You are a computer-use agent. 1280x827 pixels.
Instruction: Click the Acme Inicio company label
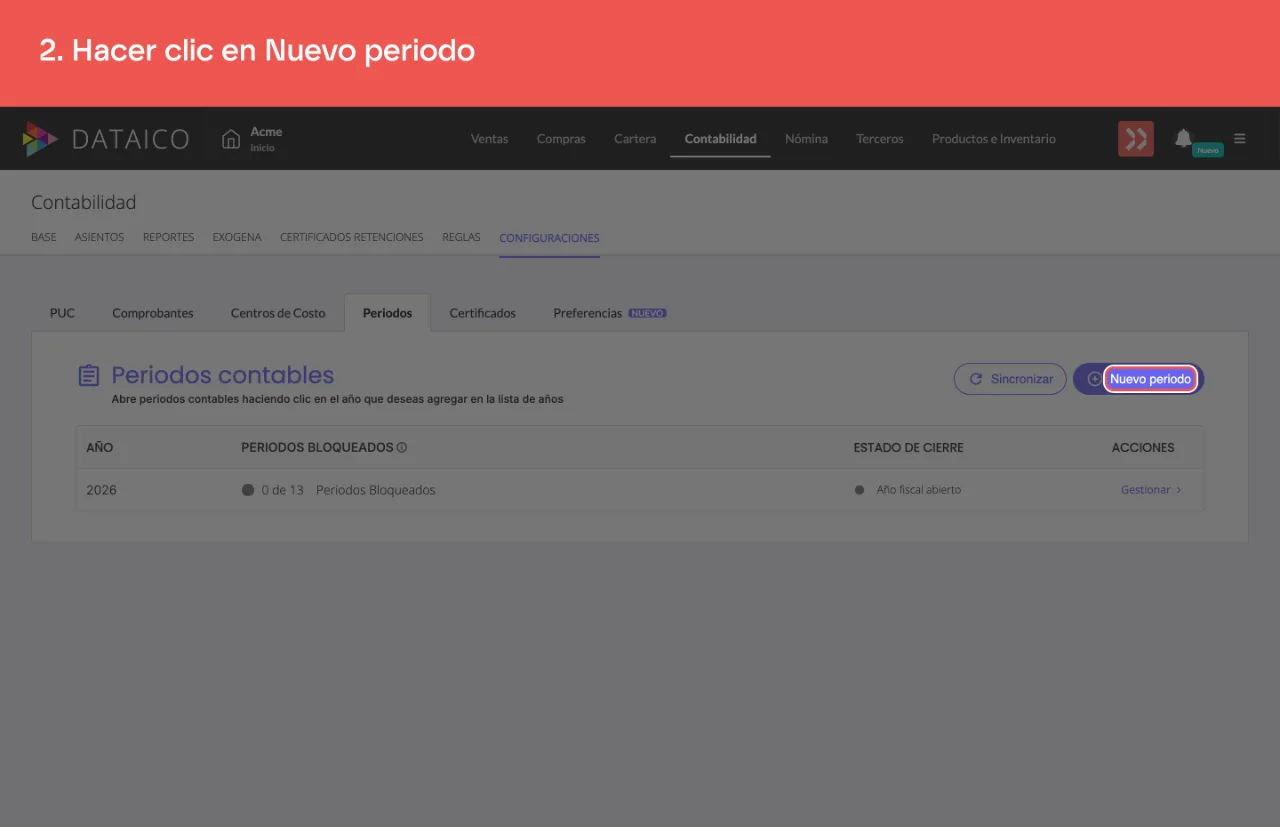click(x=266, y=139)
